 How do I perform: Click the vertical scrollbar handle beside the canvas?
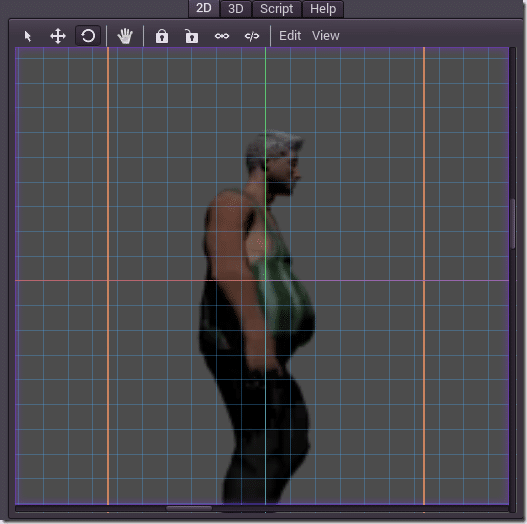(512, 224)
